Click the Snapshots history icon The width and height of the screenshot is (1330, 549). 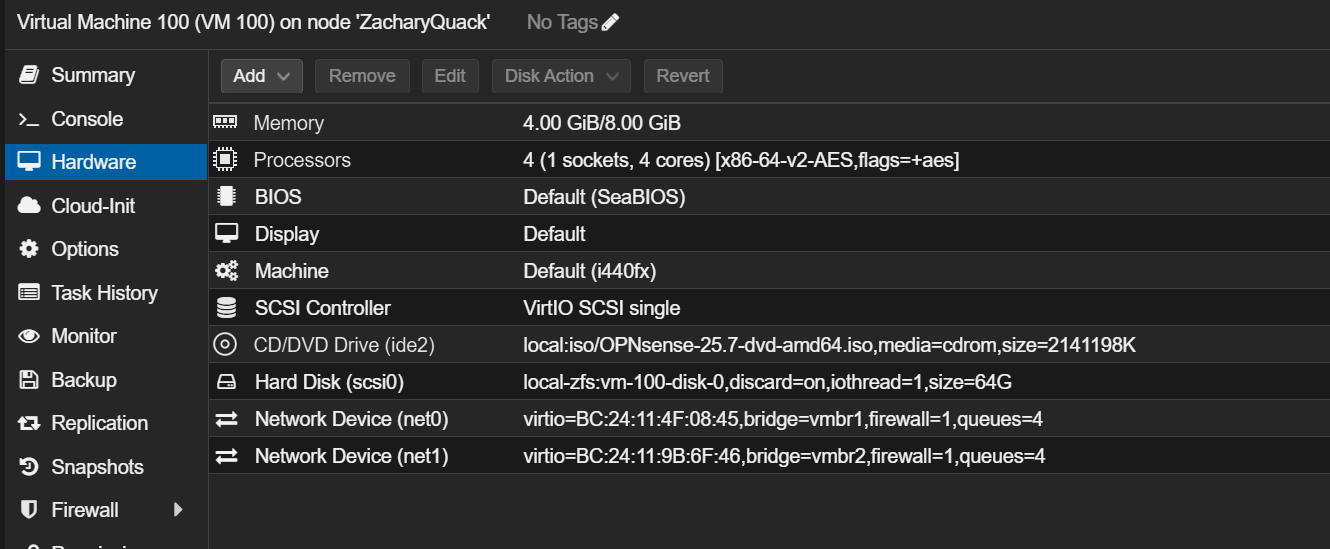30,467
